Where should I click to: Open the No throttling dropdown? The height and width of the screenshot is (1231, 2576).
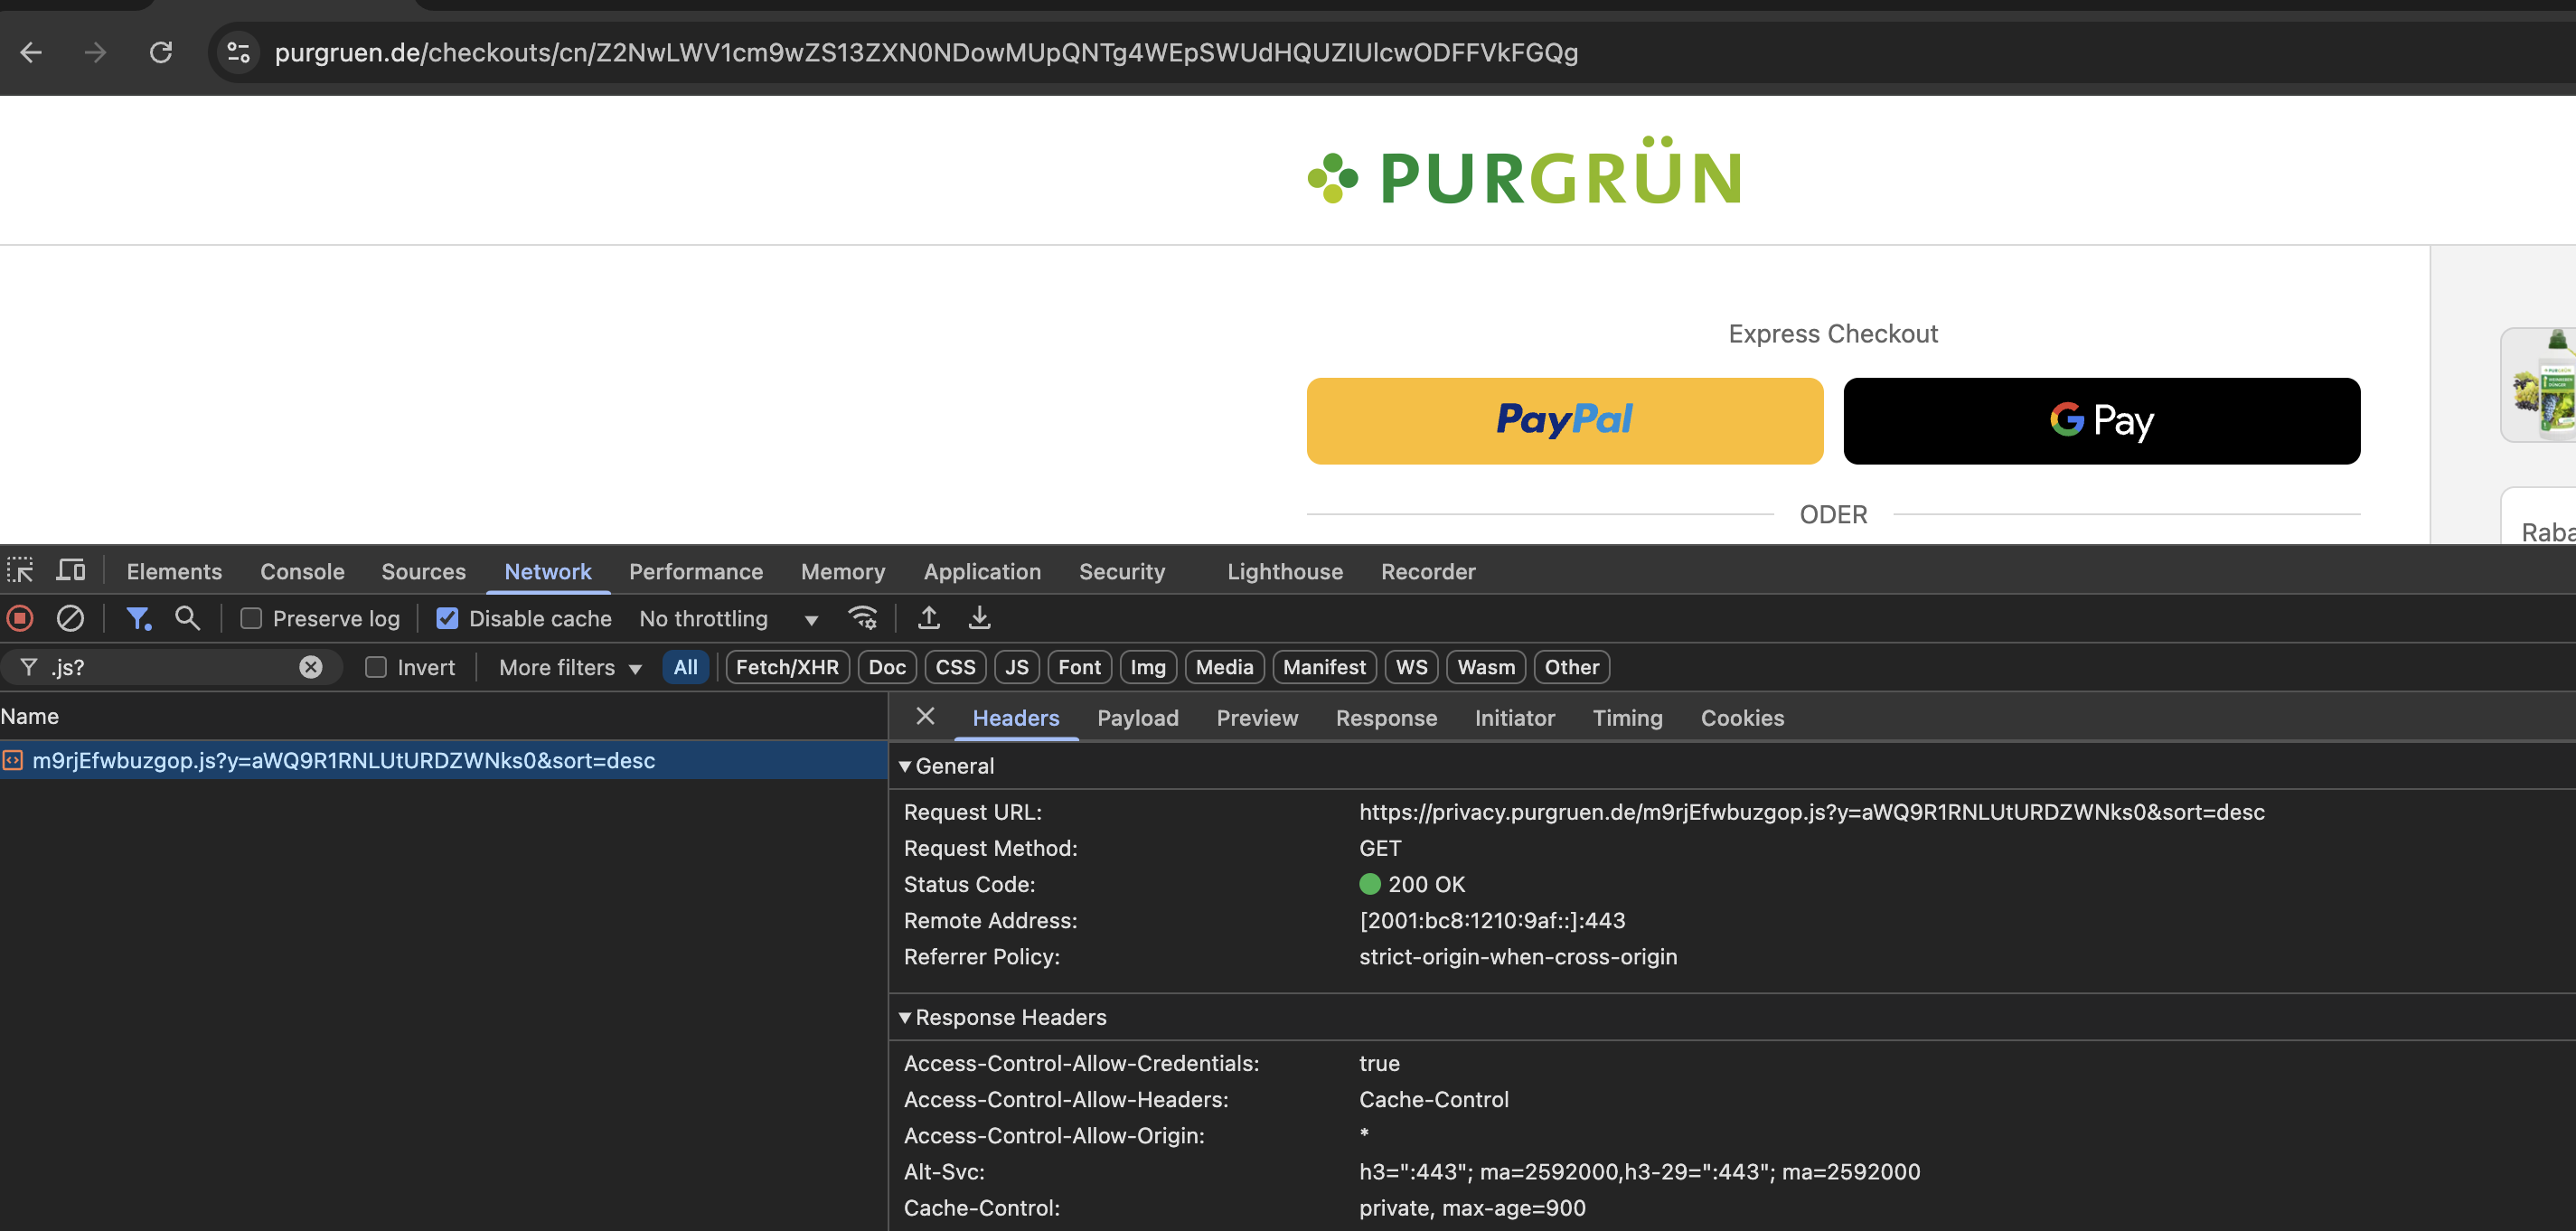point(729,619)
